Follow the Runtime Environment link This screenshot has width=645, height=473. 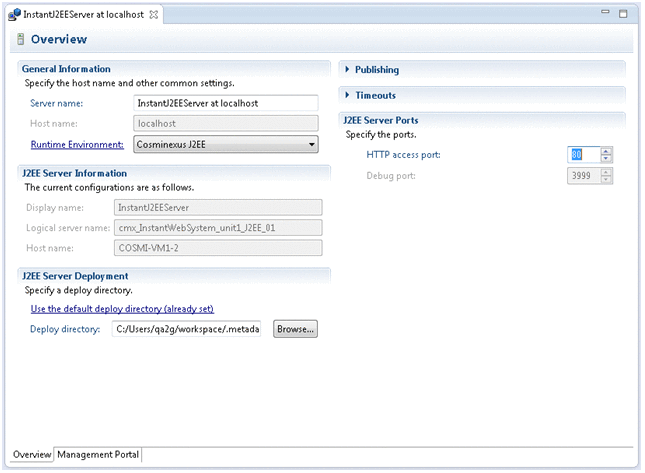[x=77, y=145]
